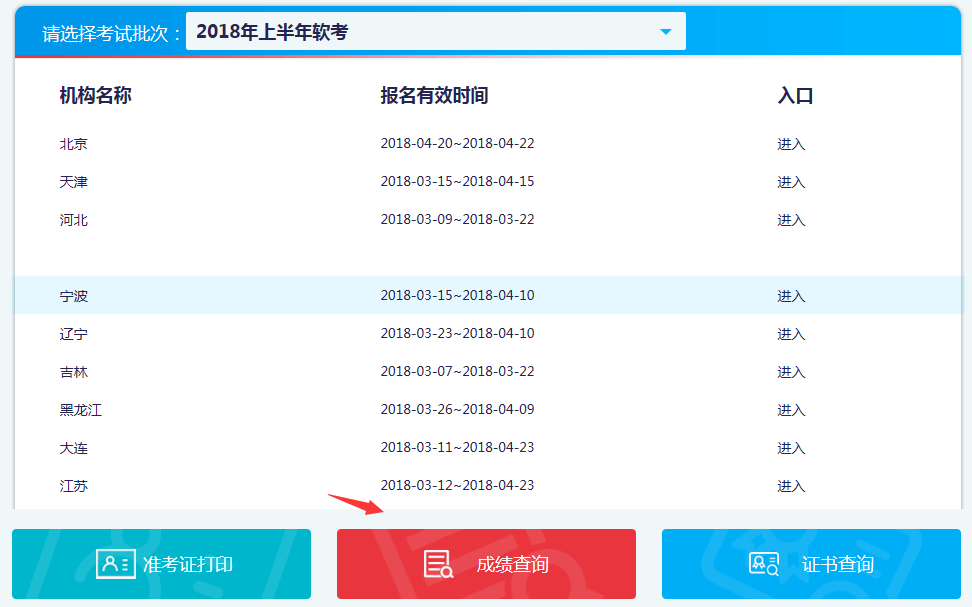The image size is (972, 607).
Task: Open 成绩查询 button
Action: (x=487, y=564)
